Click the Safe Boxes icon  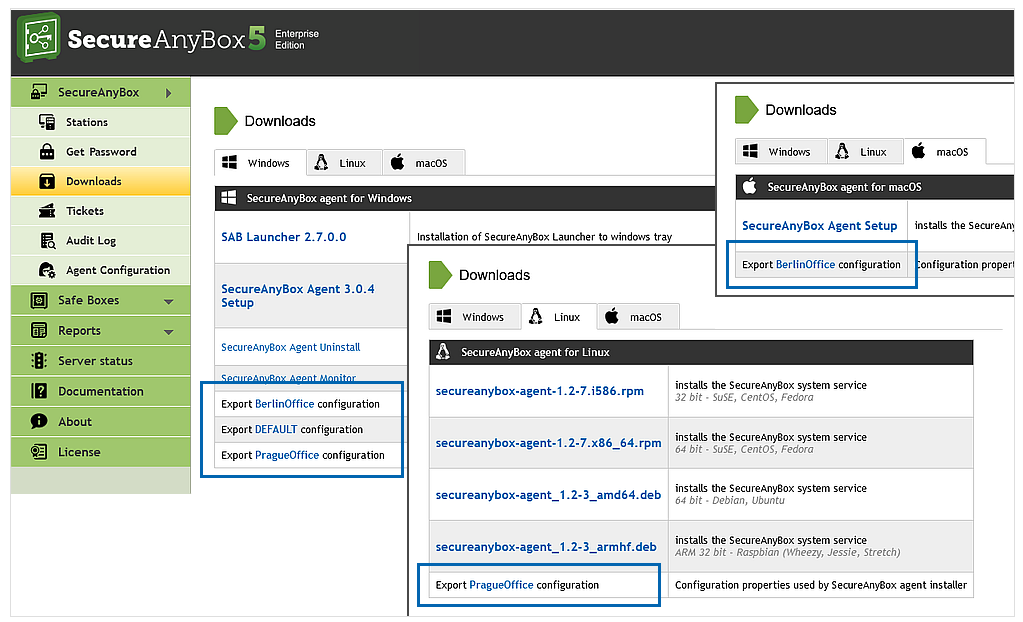pos(39,300)
